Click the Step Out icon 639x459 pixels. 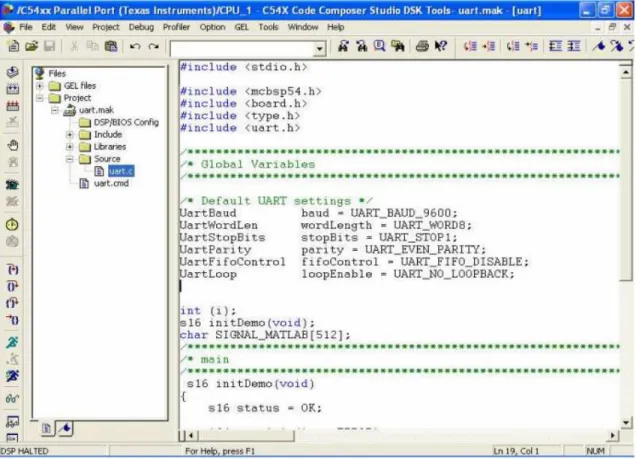(x=13, y=303)
